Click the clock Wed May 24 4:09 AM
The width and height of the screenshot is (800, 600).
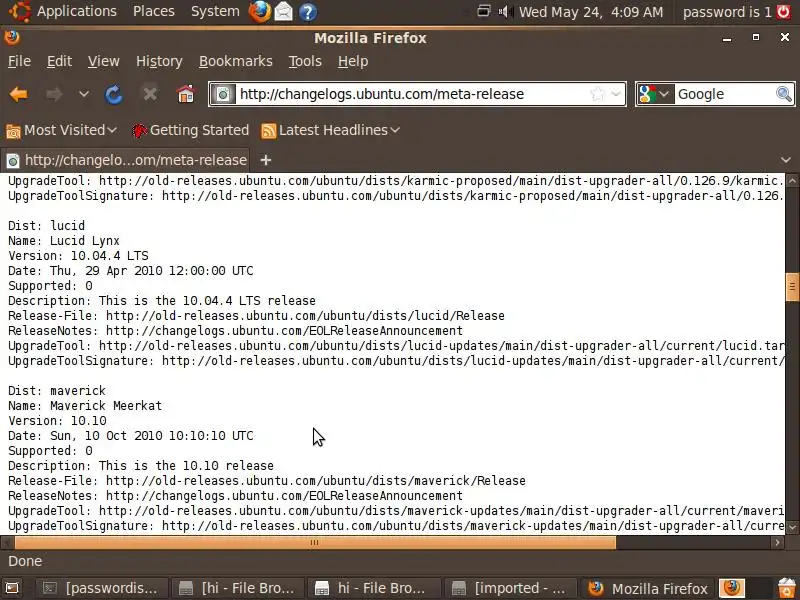pyautogui.click(x=591, y=12)
